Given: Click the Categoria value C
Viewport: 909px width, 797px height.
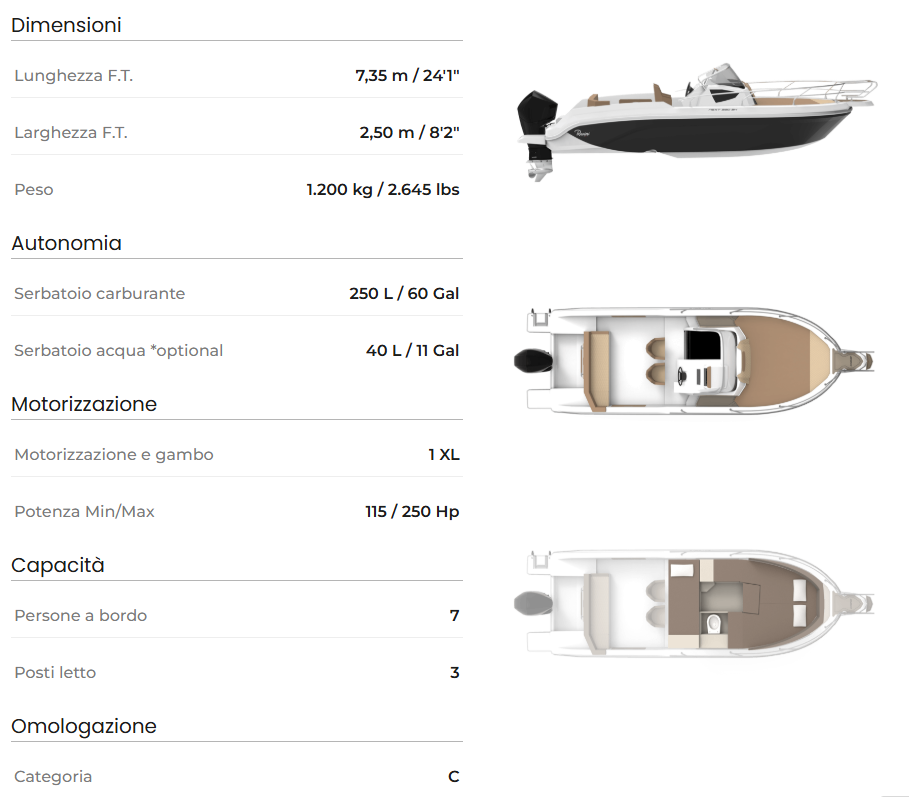Looking at the screenshot, I should coord(454,776).
